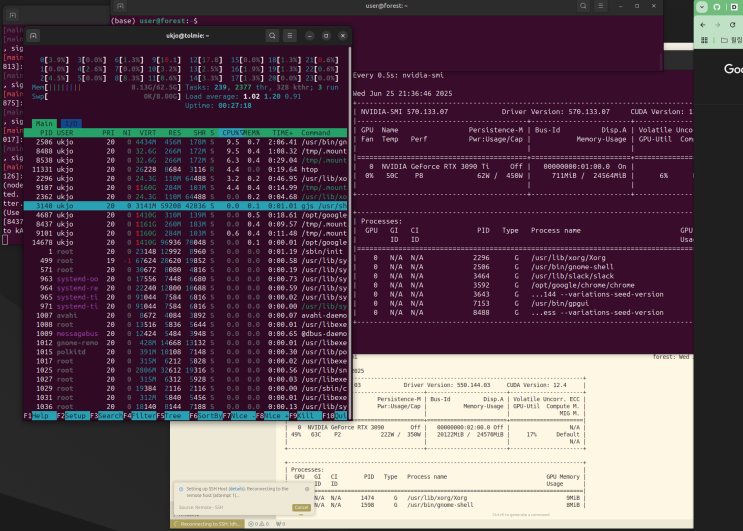The height and width of the screenshot is (531, 743).
Task: Click the browser back arrow
Action: [703, 24]
